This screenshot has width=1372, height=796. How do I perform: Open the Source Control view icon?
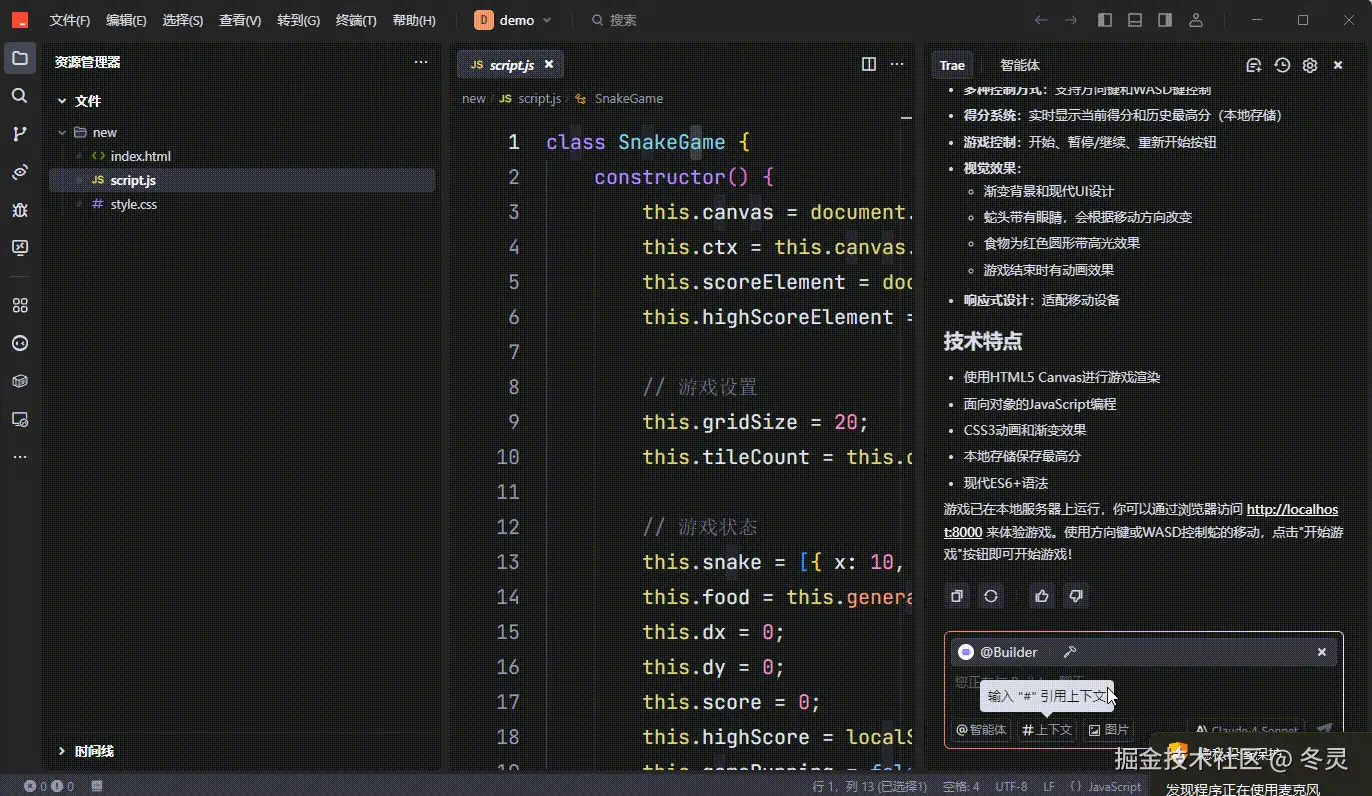19,134
